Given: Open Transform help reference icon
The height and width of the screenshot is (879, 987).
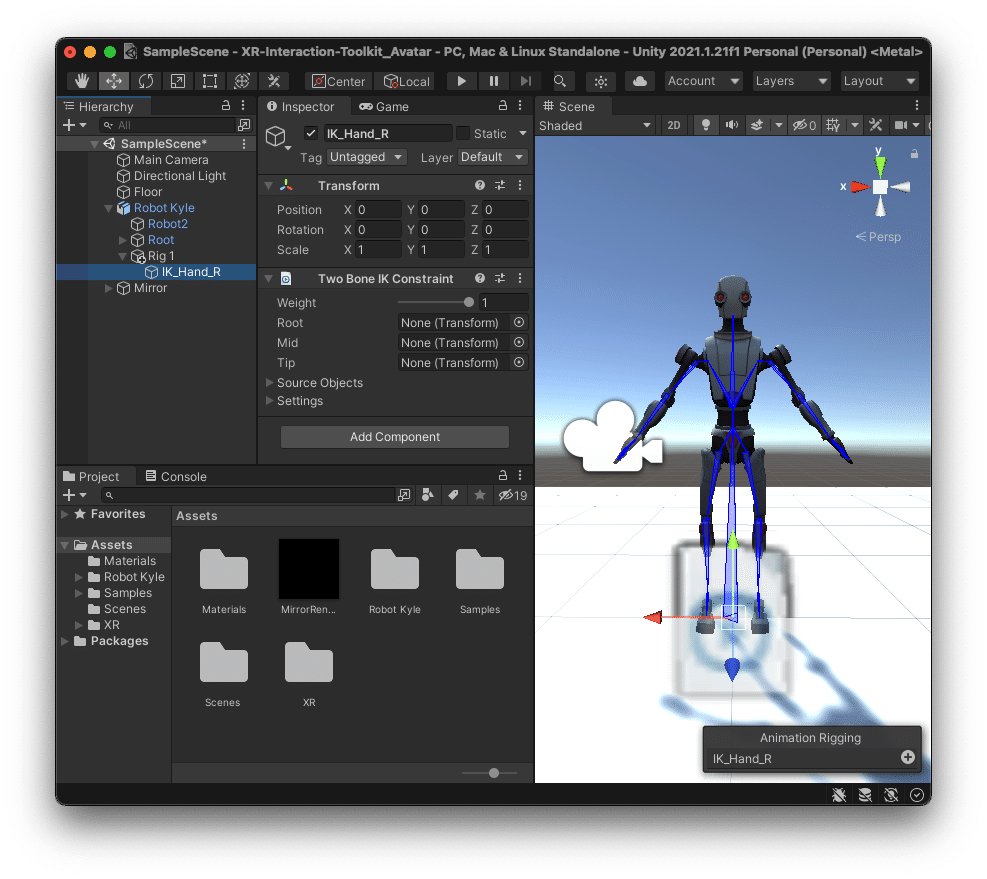Looking at the screenshot, I should point(480,185).
